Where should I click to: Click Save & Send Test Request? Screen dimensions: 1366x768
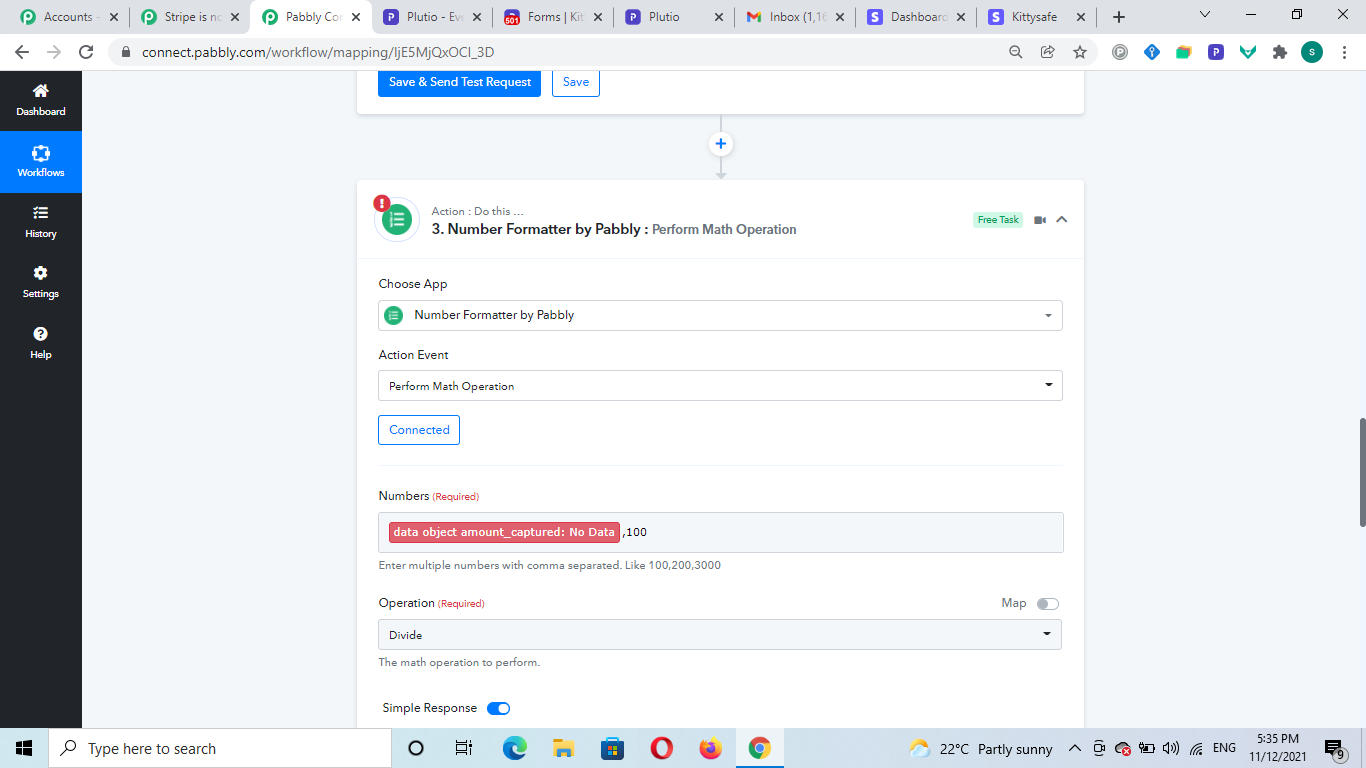pyautogui.click(x=459, y=82)
